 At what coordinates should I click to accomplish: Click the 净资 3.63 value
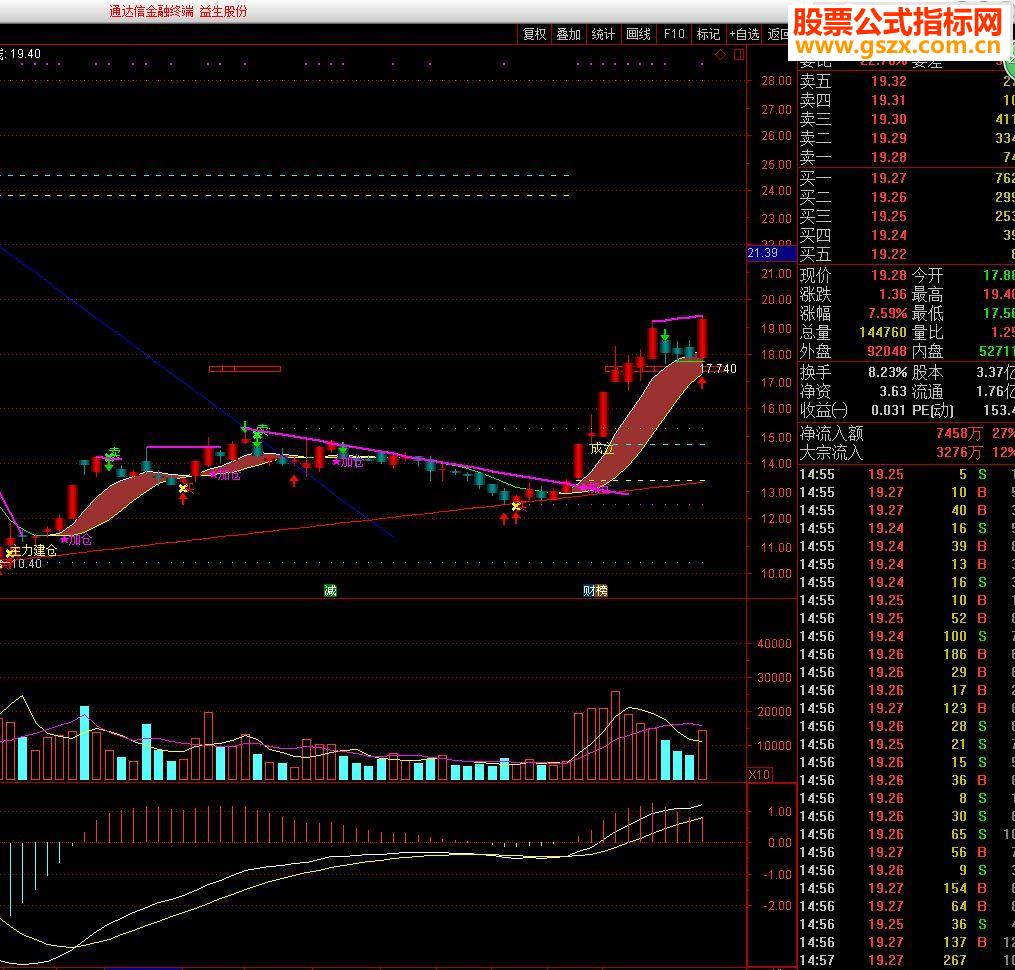click(x=893, y=391)
